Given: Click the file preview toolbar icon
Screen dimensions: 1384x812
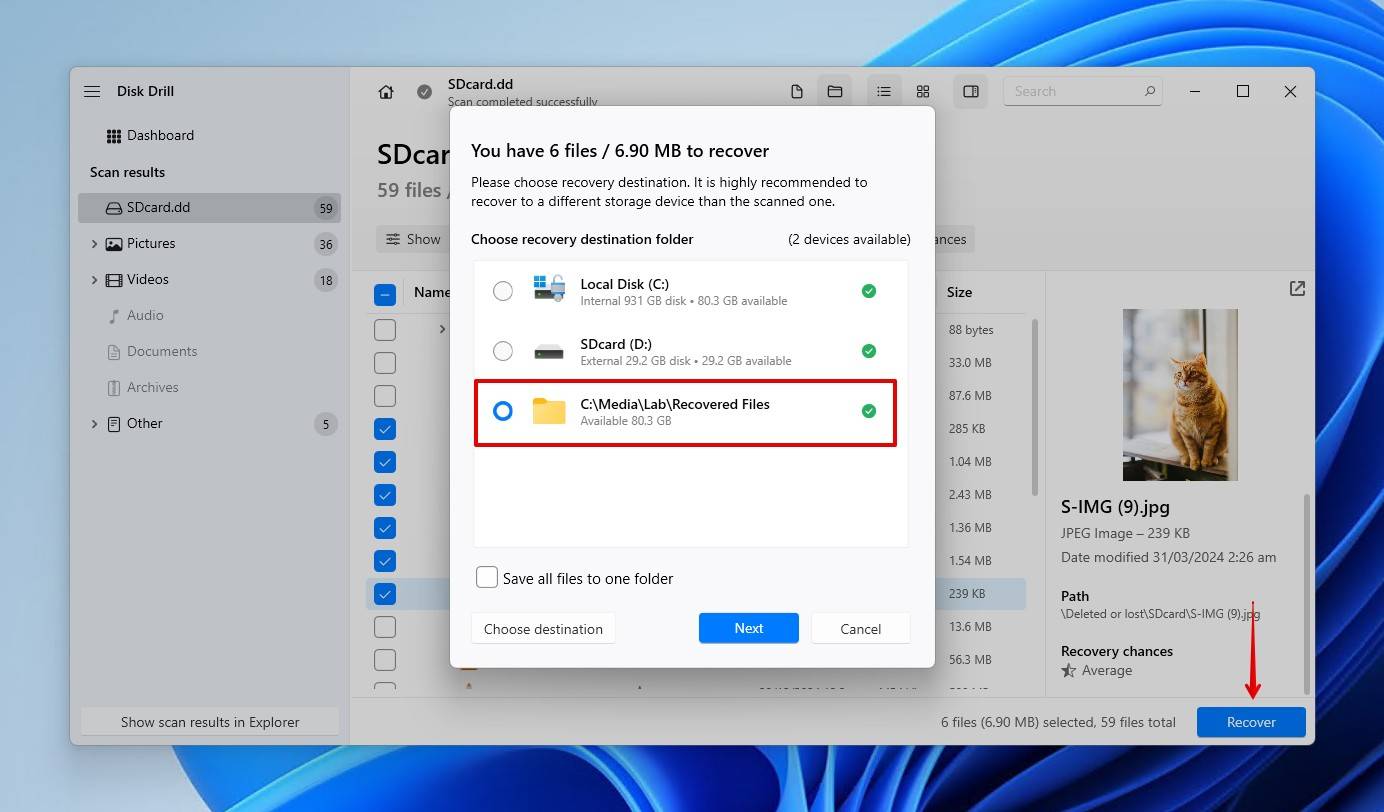Looking at the screenshot, I should pyautogui.click(x=797, y=91).
